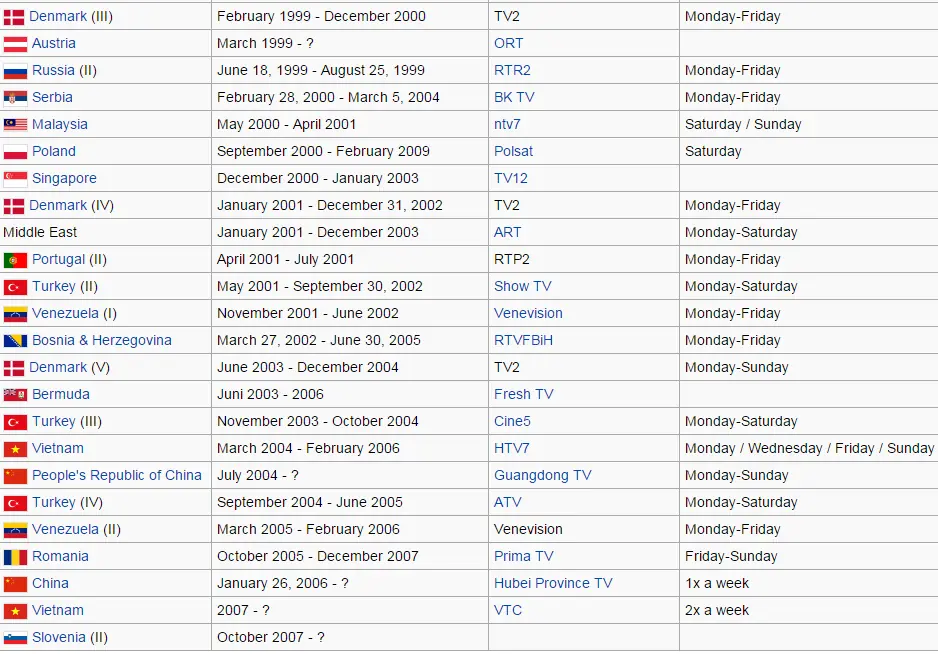Click the Bermuda flag icon
This screenshot has width=938, height=654.
15,395
